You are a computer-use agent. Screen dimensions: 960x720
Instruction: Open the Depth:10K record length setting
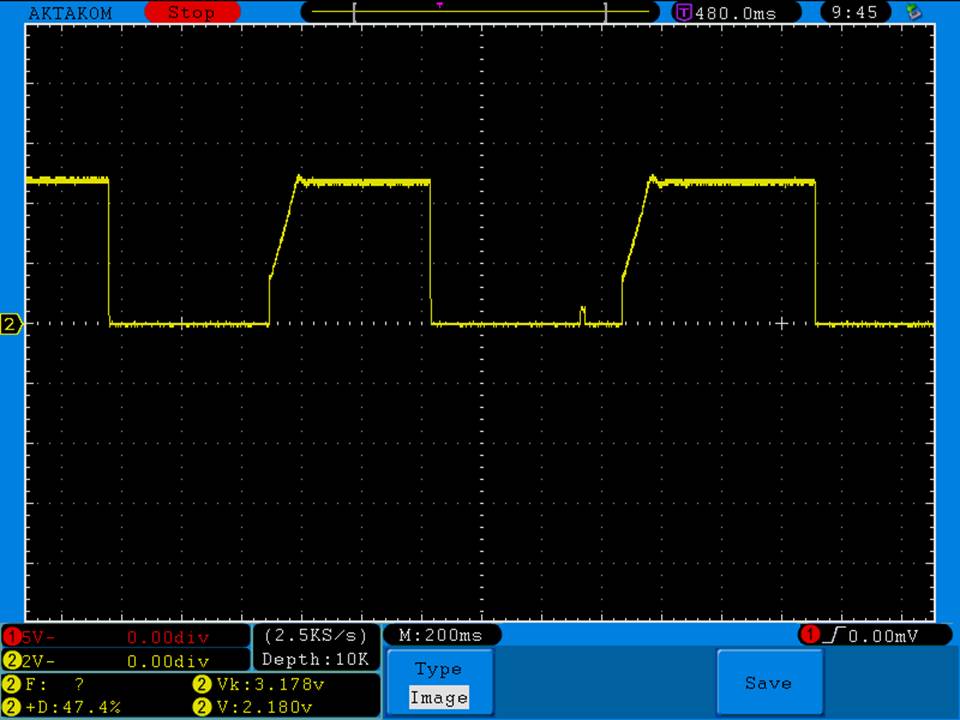[315, 660]
